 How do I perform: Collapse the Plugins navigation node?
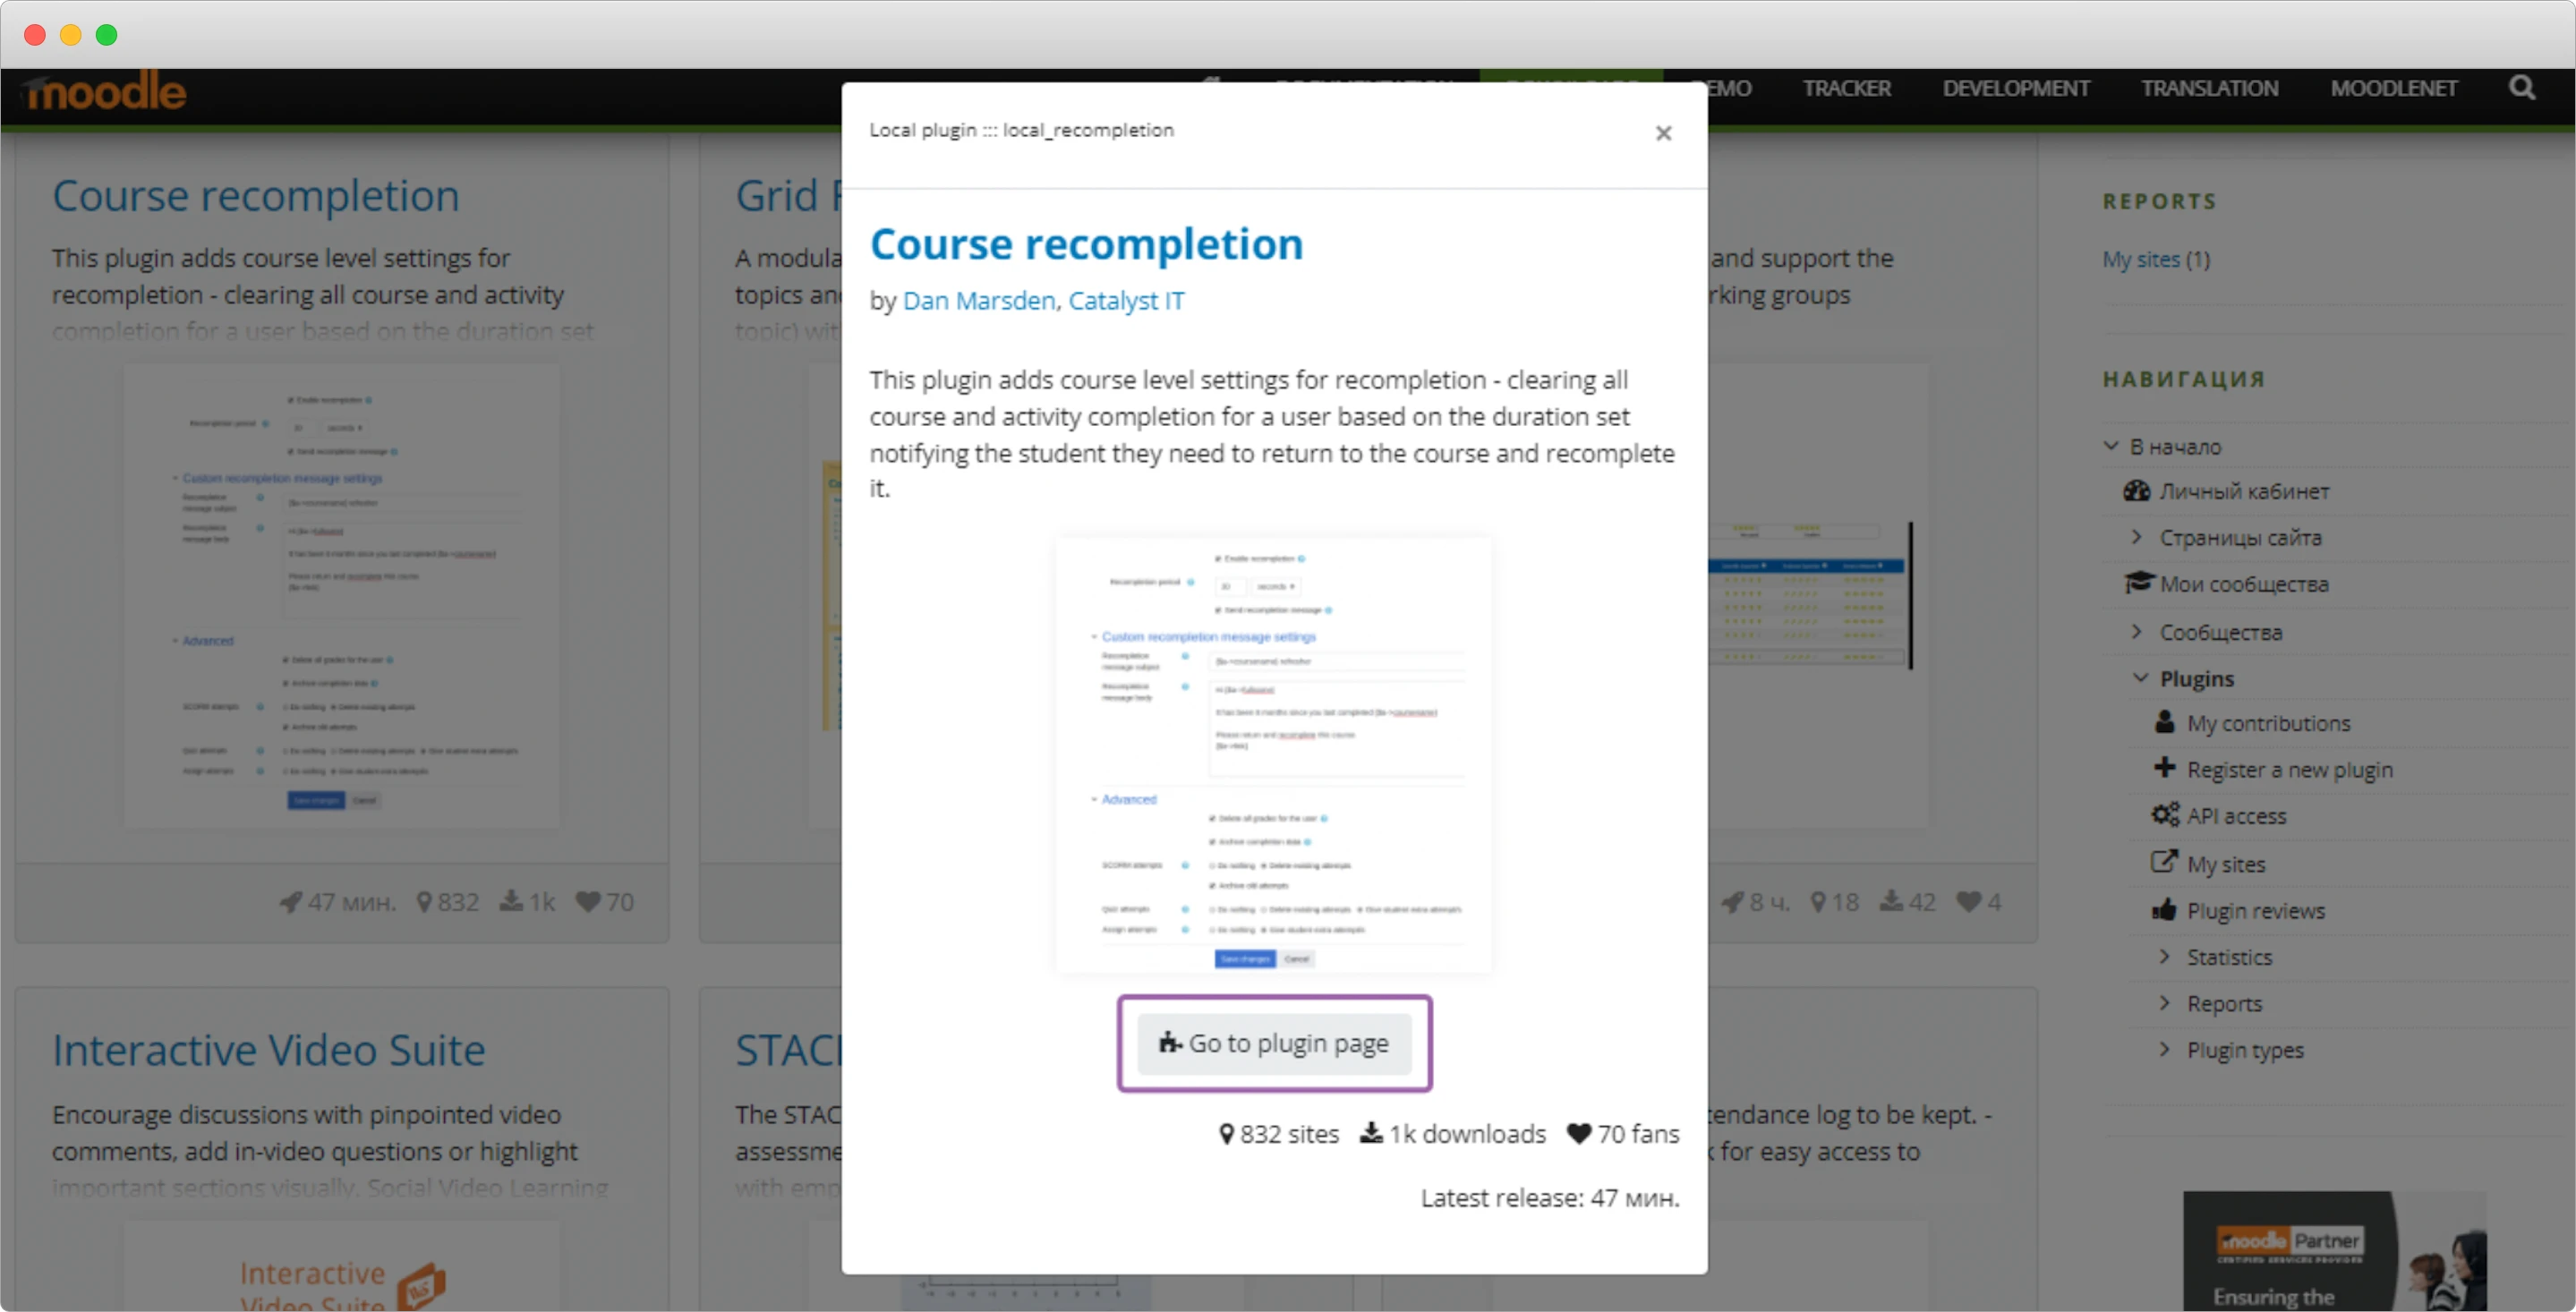point(2141,678)
